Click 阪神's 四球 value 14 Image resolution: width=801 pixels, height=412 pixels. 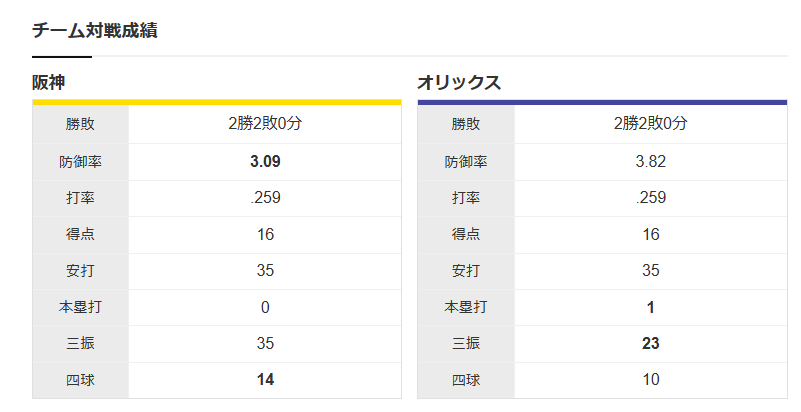[x=265, y=380]
